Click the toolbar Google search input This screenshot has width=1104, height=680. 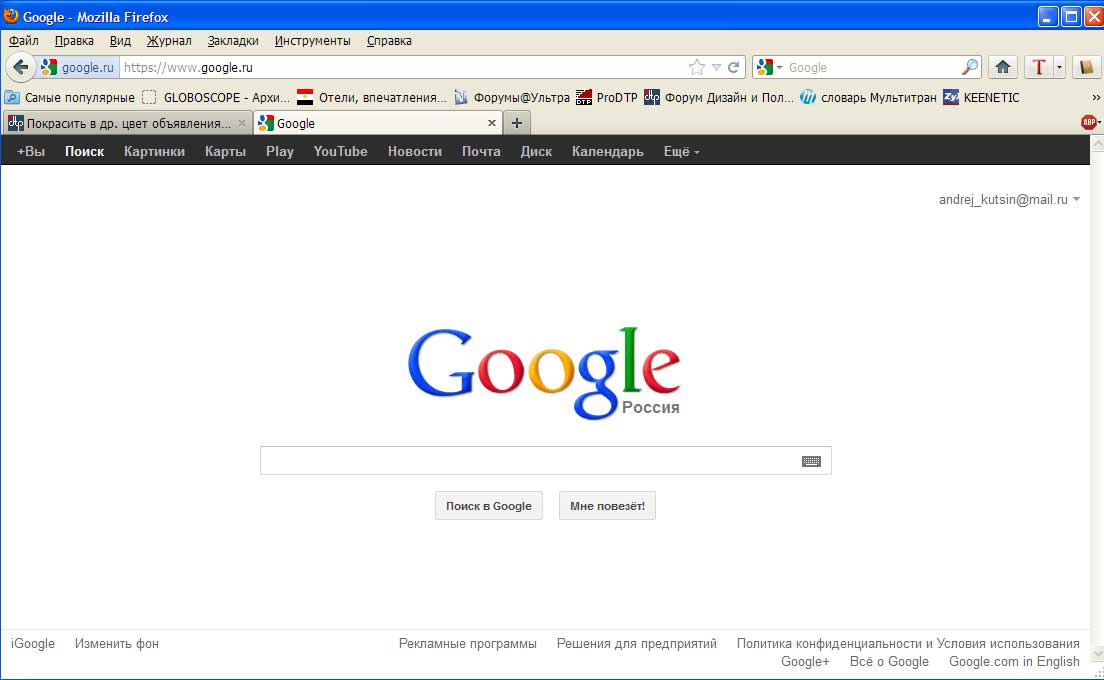[x=873, y=68]
